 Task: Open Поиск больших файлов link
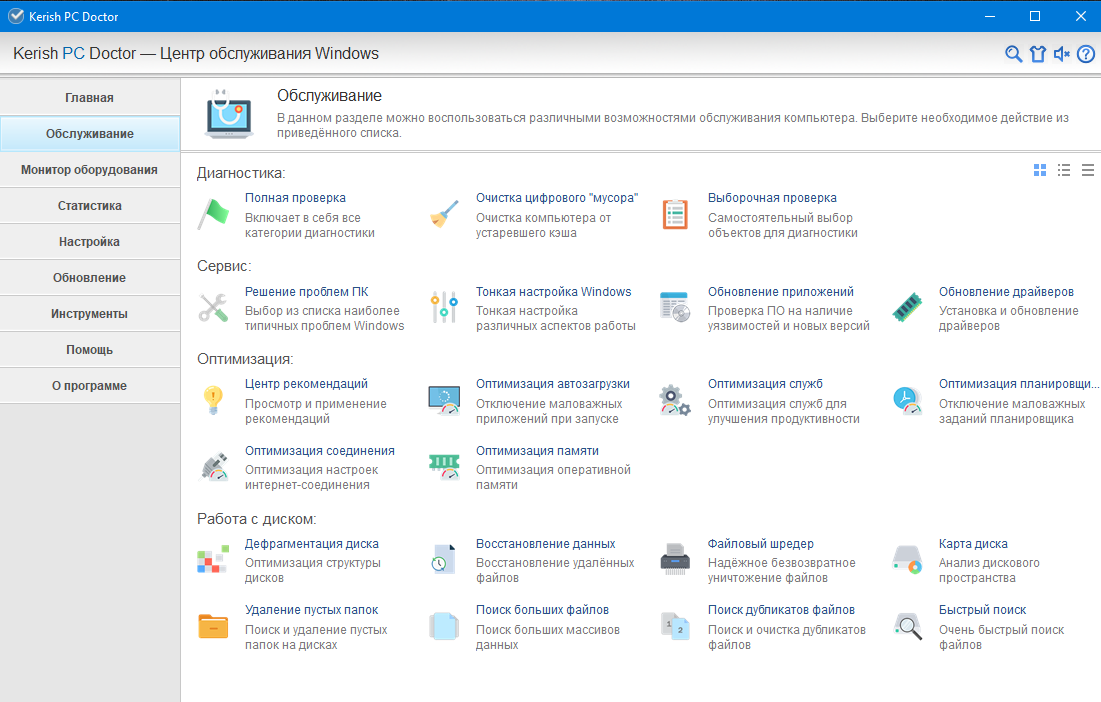coord(542,610)
